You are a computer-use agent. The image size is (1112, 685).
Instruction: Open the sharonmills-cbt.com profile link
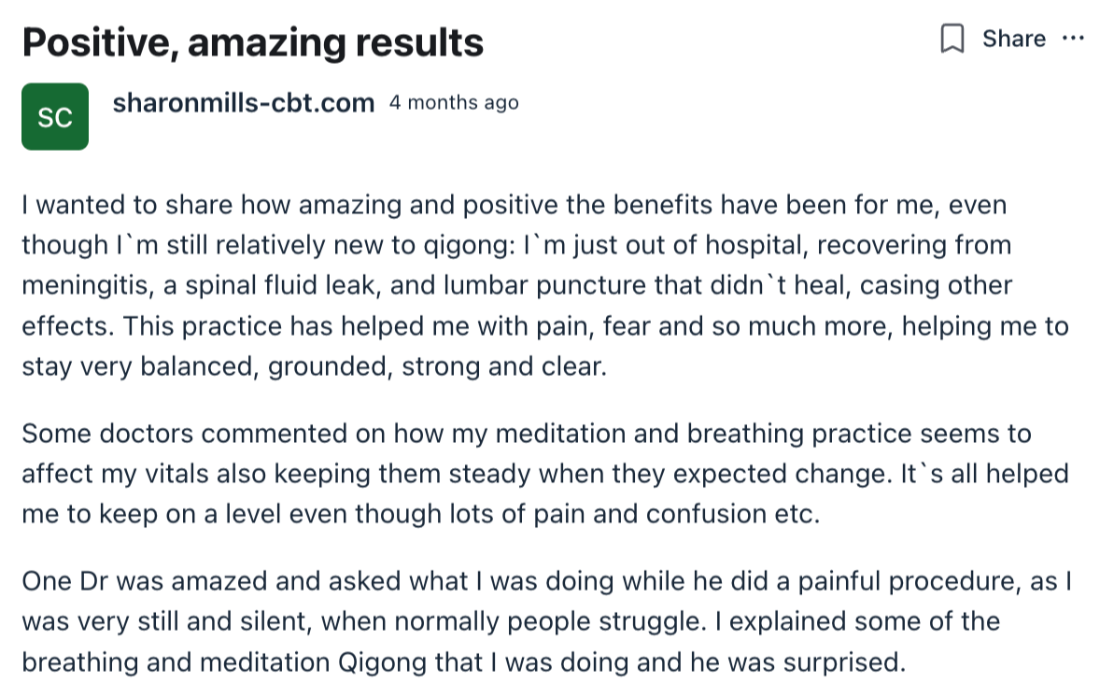(244, 102)
